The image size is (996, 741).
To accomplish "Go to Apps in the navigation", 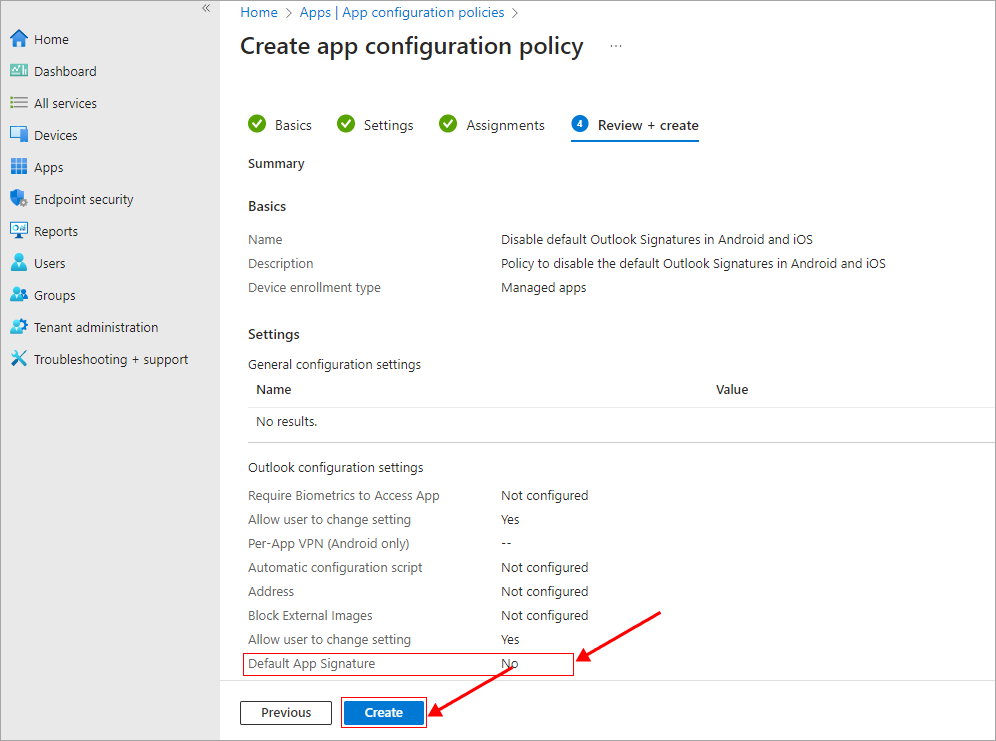I will click(49, 167).
